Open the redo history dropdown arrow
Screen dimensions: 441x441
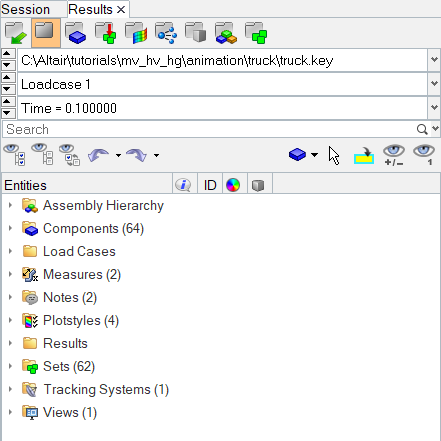click(156, 155)
